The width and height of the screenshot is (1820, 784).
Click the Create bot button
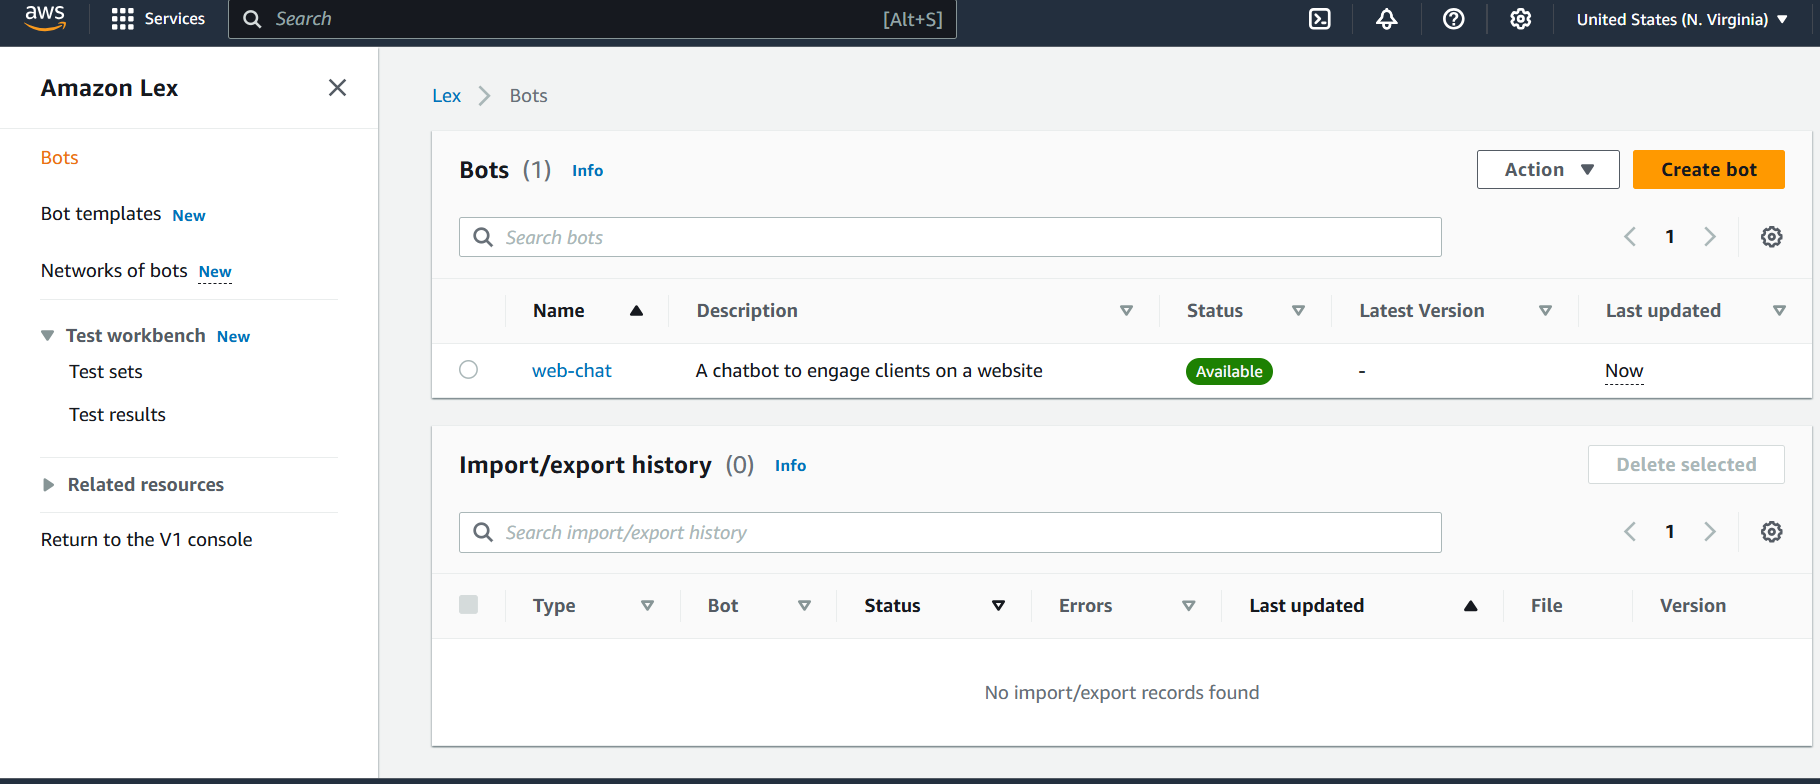tap(1709, 170)
